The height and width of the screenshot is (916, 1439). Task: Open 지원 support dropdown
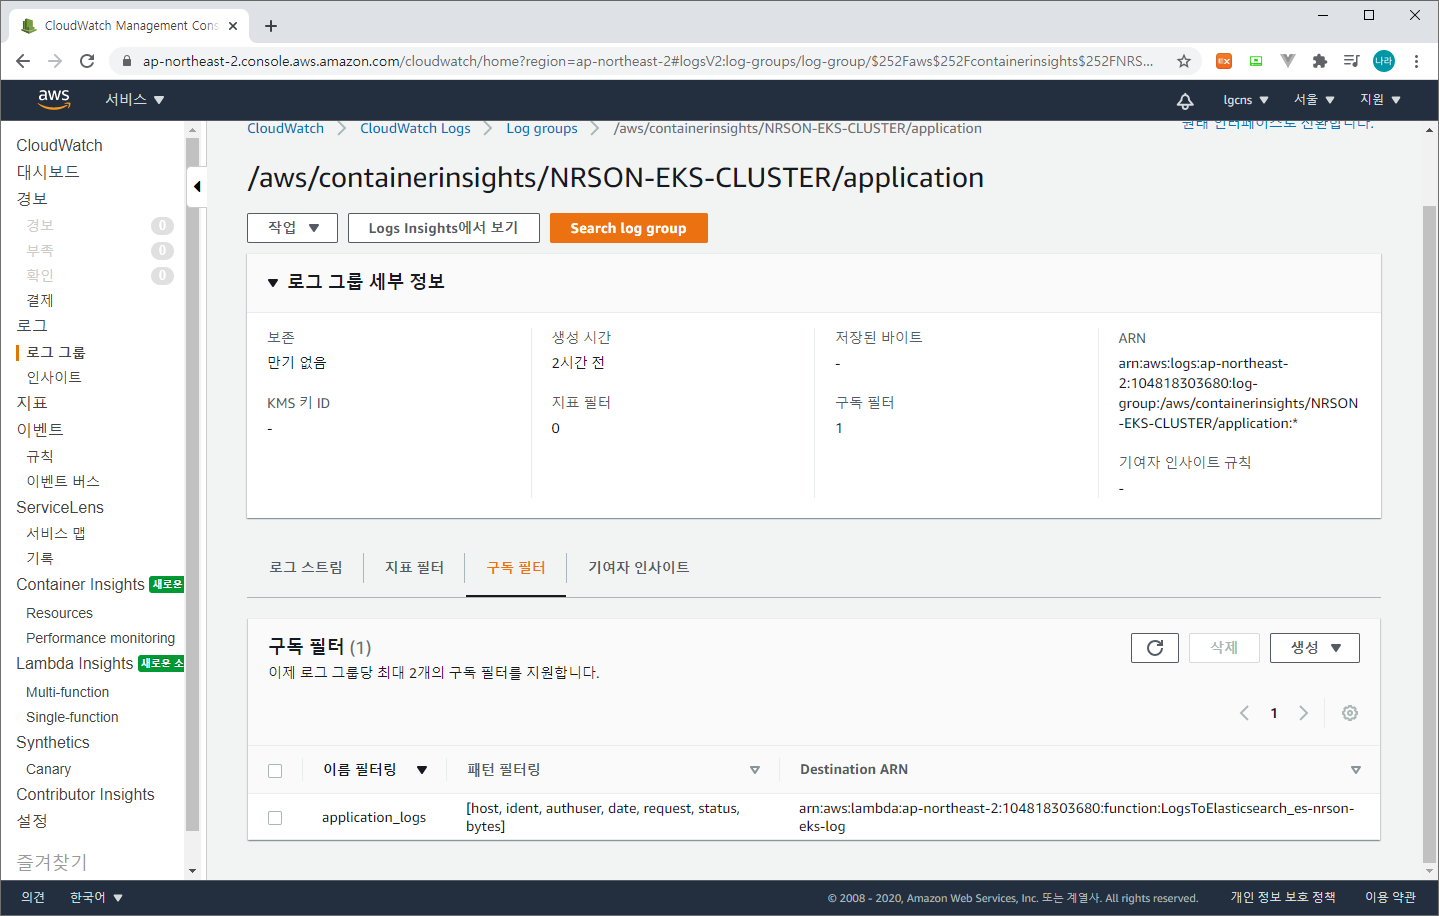click(x=1380, y=100)
